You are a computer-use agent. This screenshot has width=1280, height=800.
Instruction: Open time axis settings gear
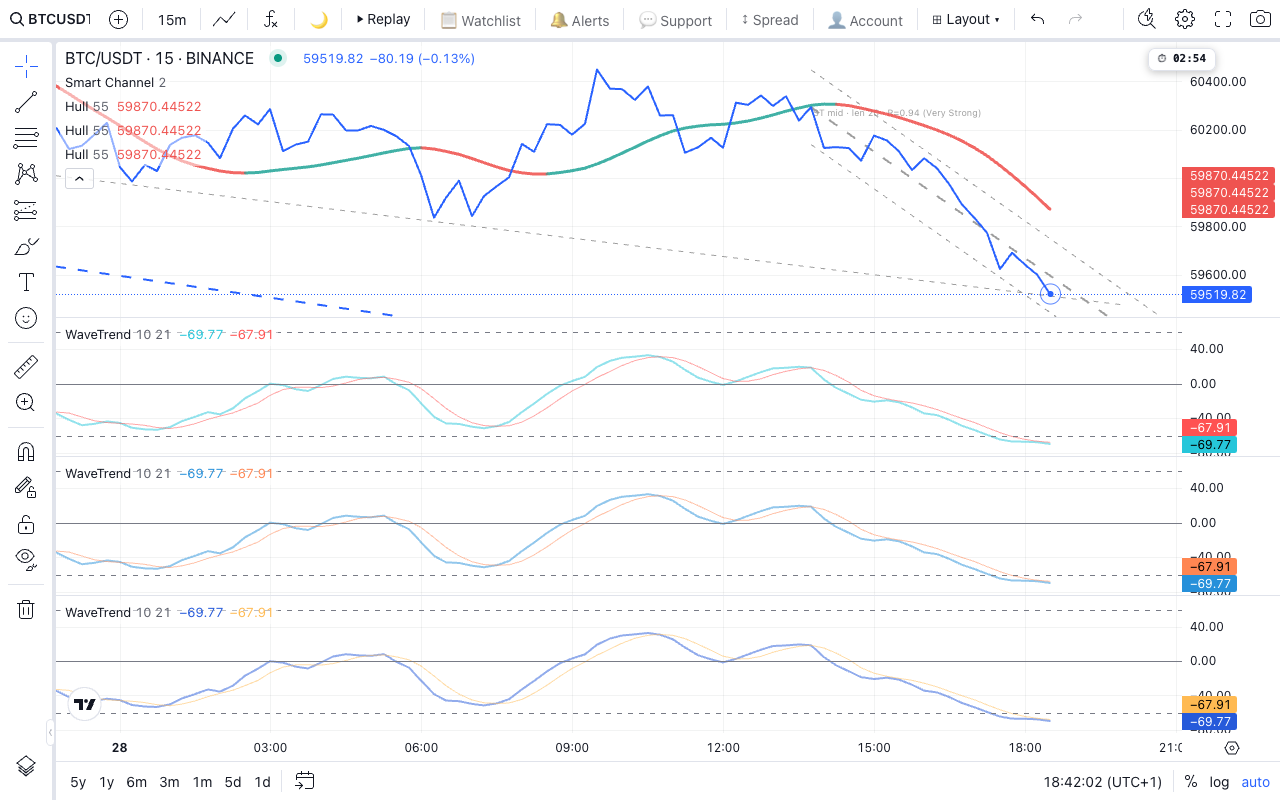(1232, 748)
